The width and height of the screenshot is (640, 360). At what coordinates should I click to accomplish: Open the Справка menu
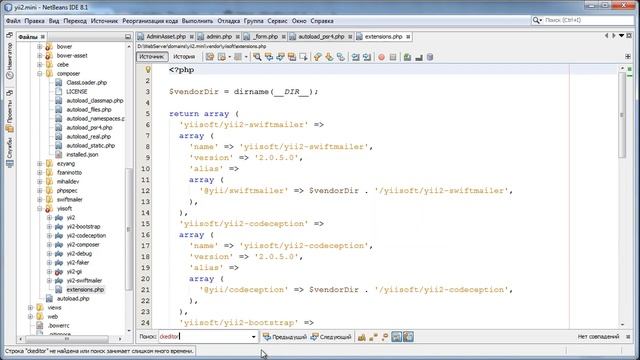(x=322, y=21)
